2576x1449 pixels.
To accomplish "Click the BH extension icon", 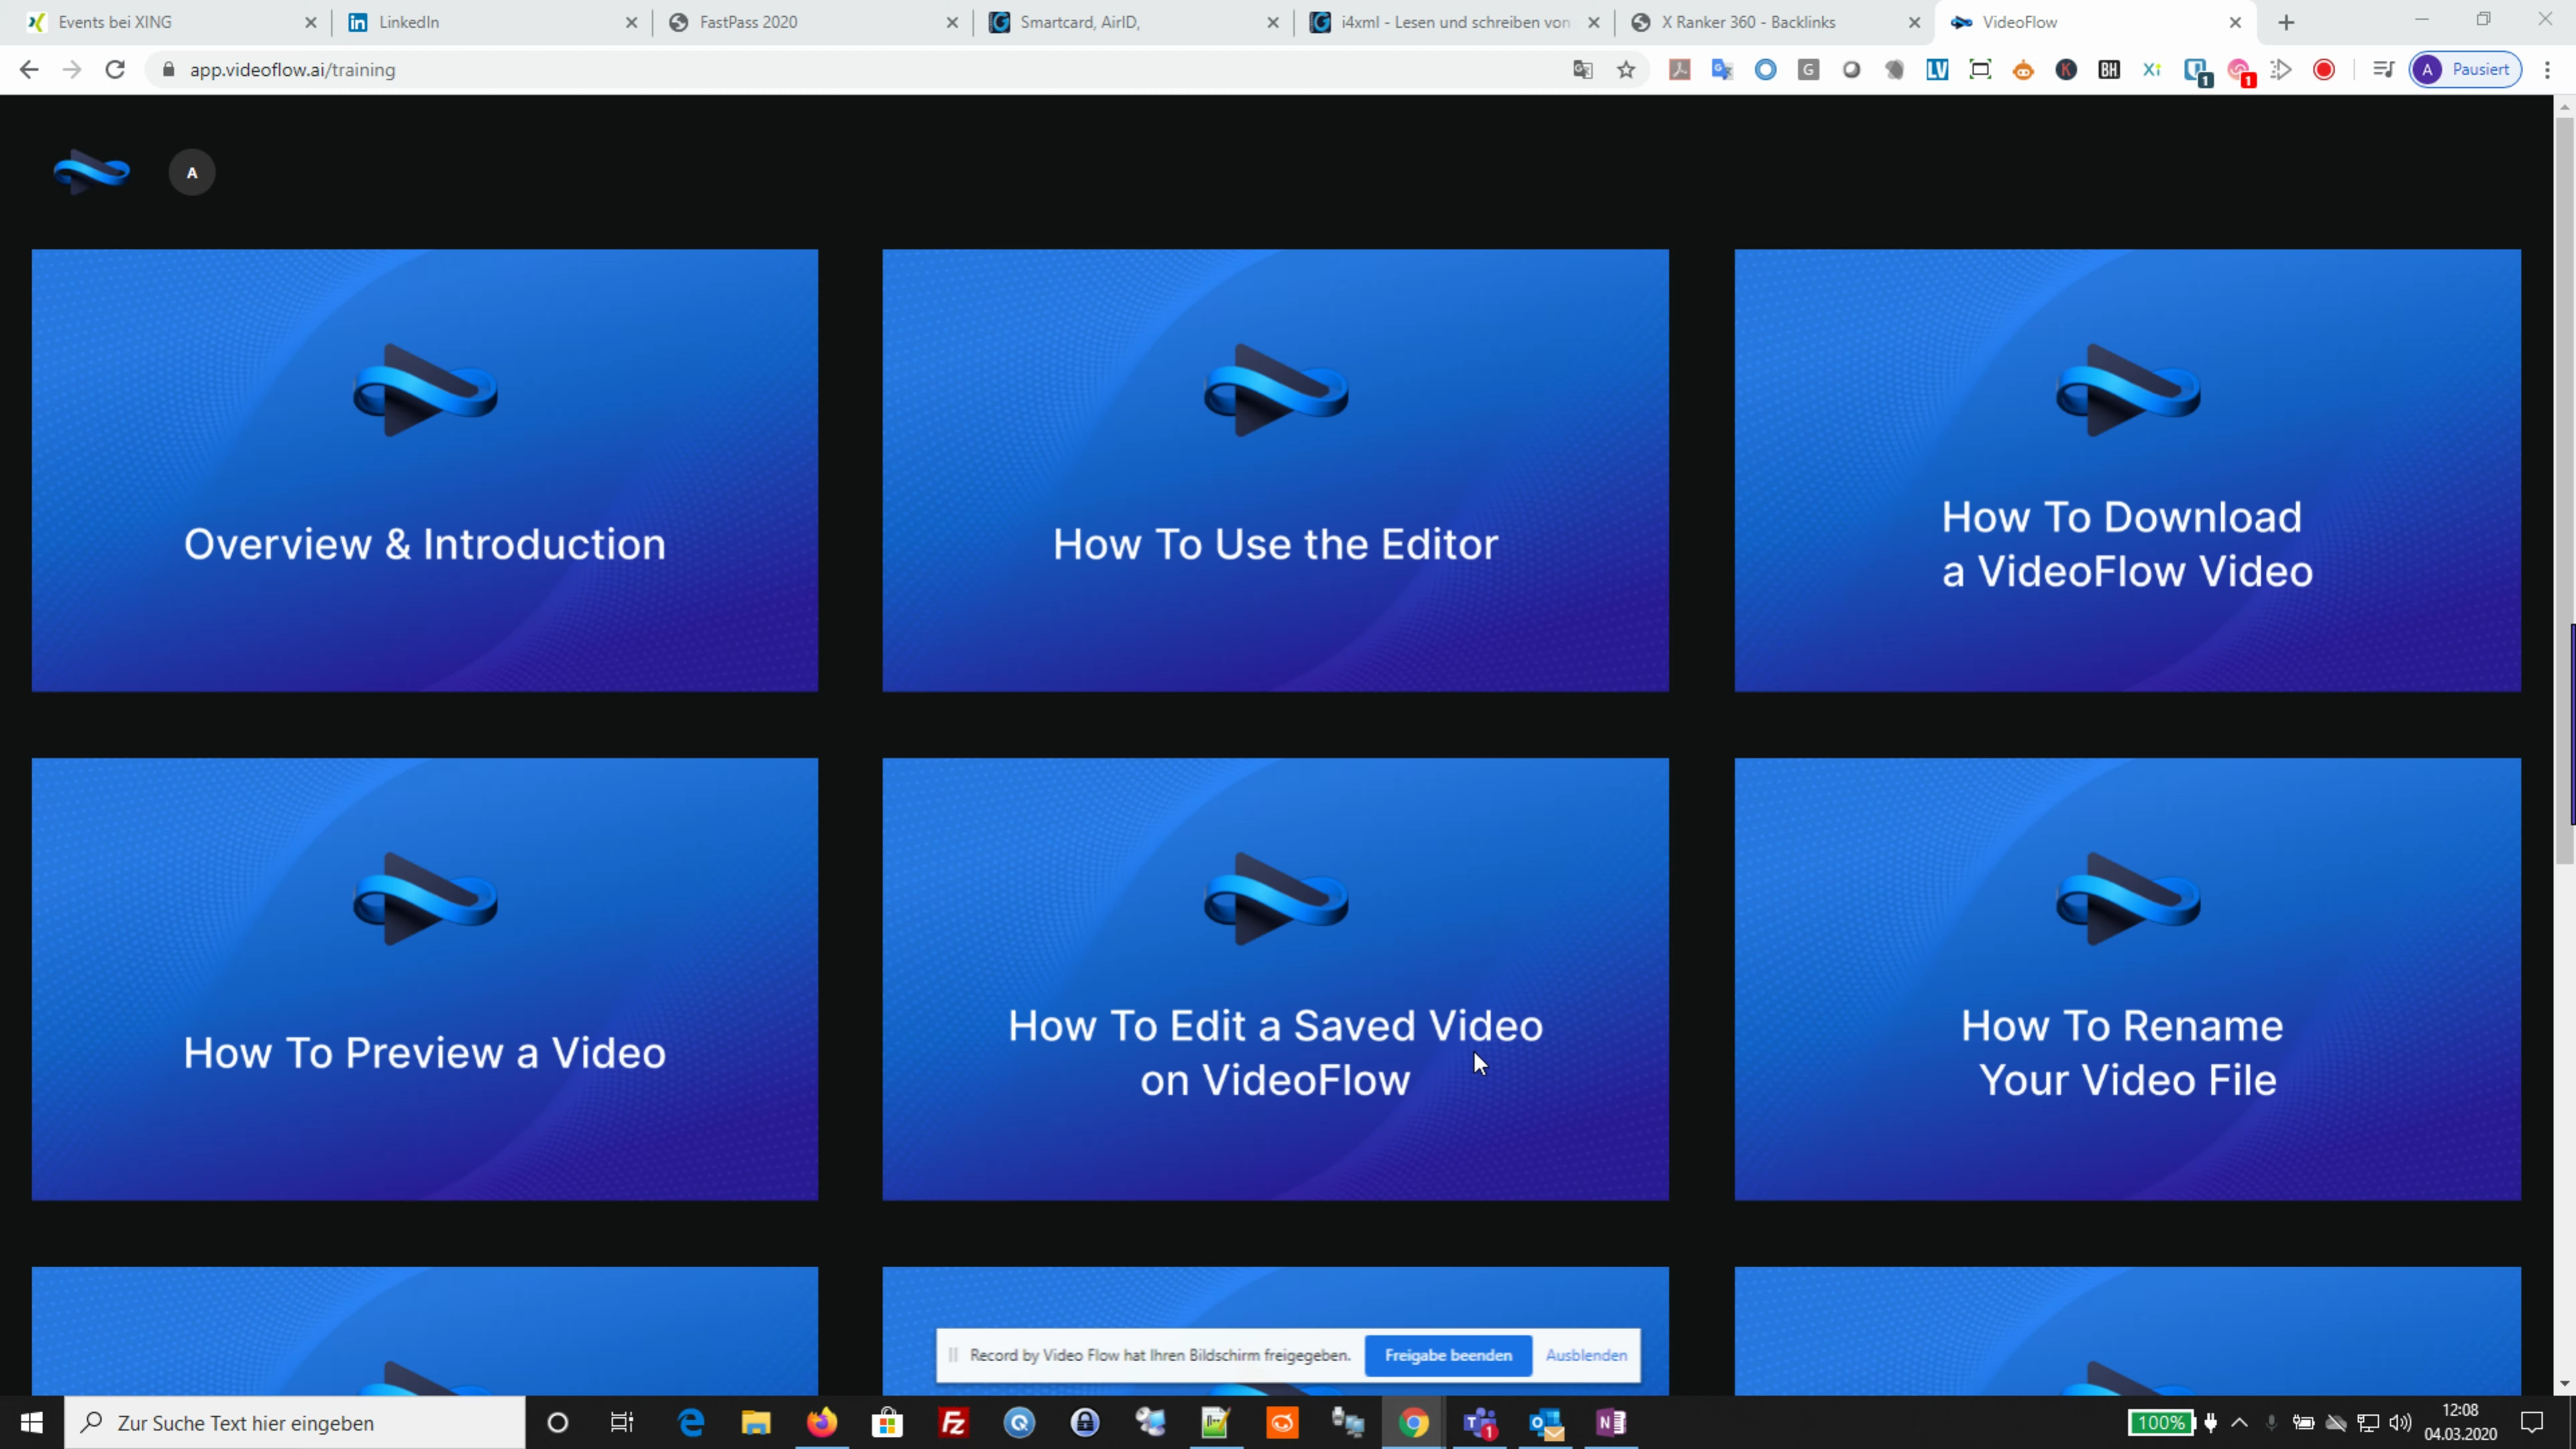I will point(2109,69).
